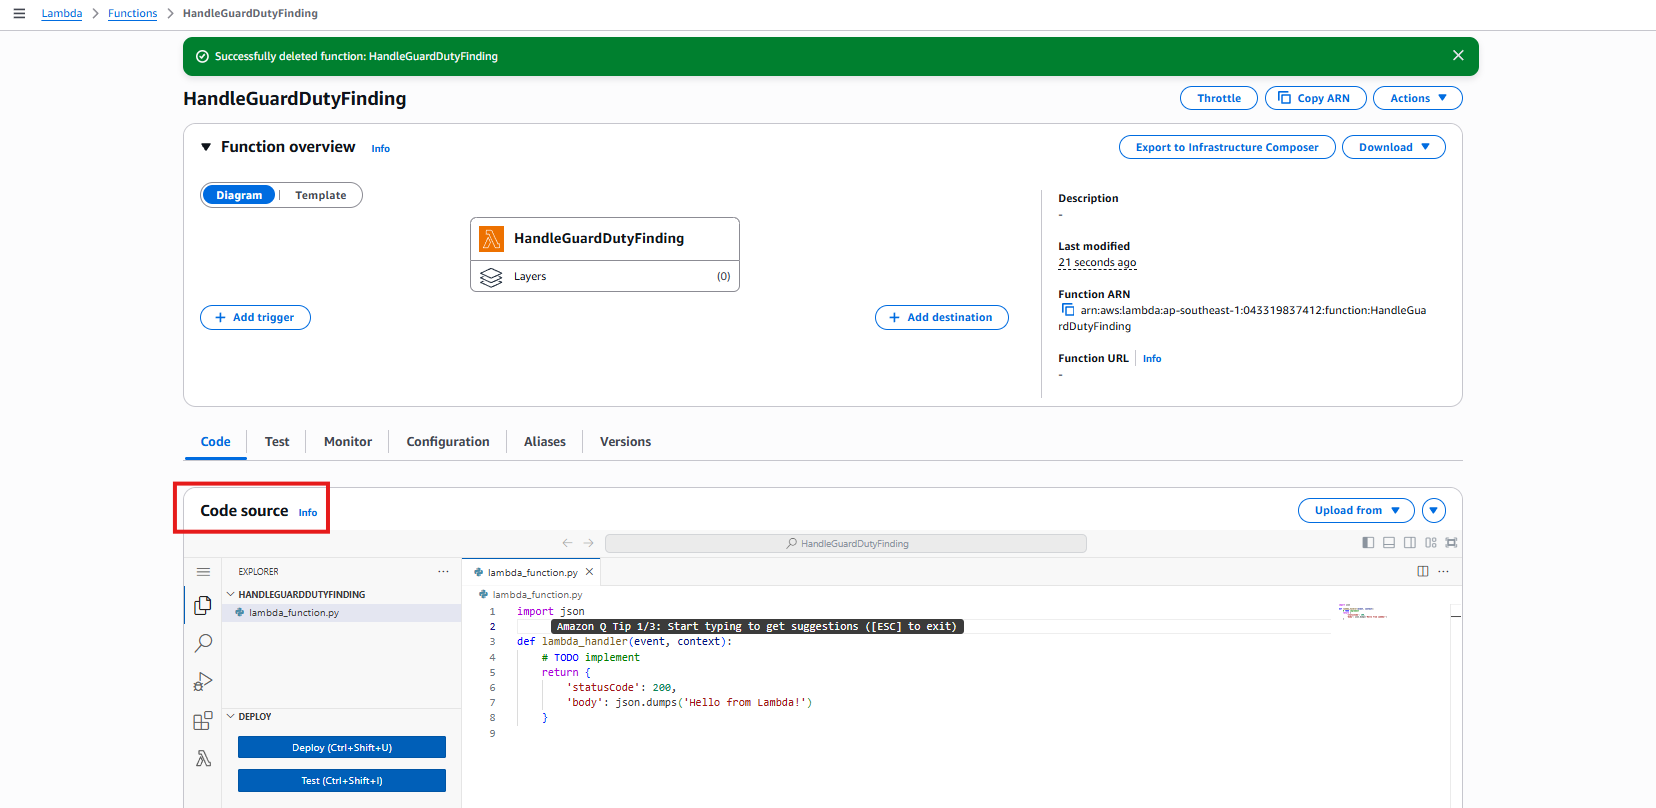This screenshot has width=1656, height=808.
Task: Dismiss the green success notification banner
Action: point(1458,56)
